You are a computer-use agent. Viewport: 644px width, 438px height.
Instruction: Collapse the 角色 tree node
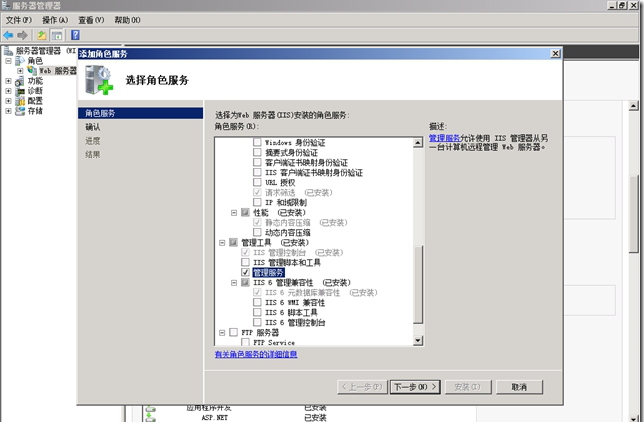[x=8, y=61]
